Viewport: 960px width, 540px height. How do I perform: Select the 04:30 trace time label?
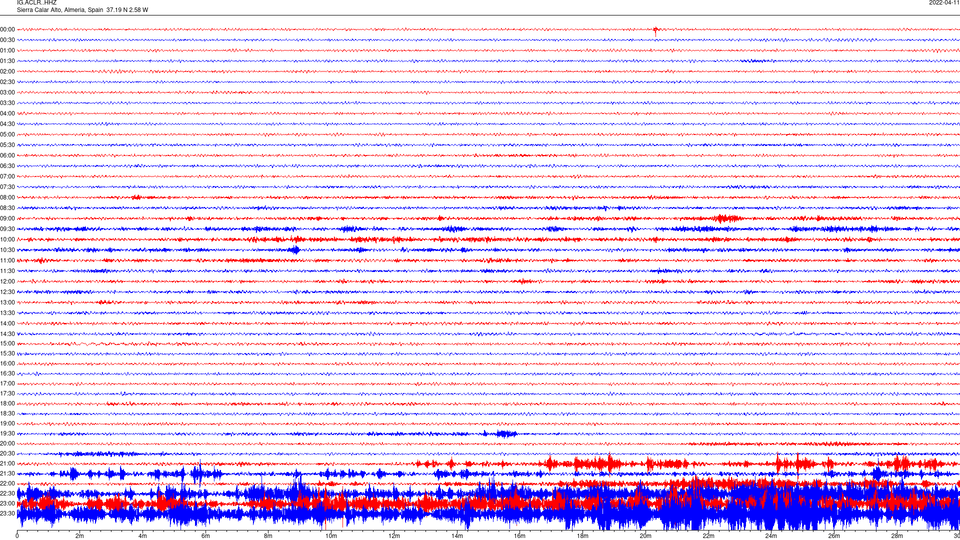[7, 124]
